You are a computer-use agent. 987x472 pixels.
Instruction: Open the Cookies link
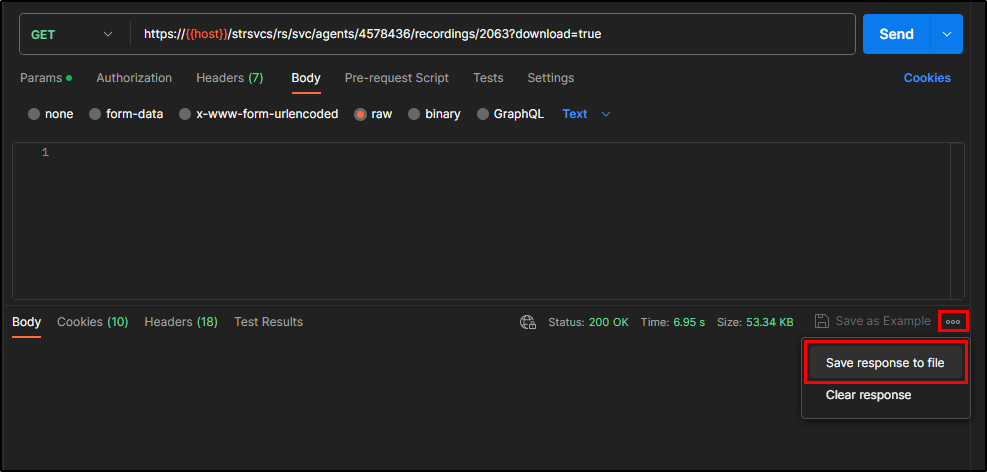tap(927, 78)
